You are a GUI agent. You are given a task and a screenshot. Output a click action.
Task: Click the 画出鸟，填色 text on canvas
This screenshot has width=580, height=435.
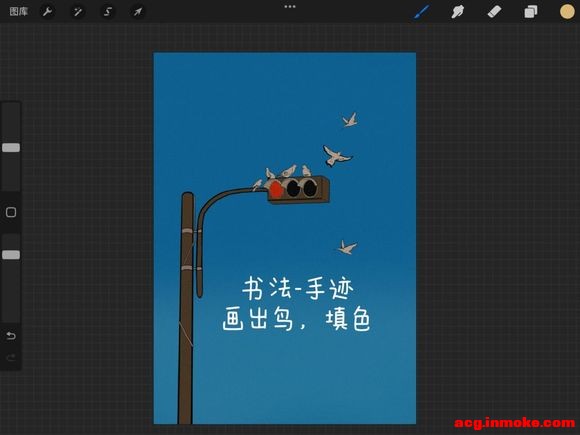tap(296, 319)
